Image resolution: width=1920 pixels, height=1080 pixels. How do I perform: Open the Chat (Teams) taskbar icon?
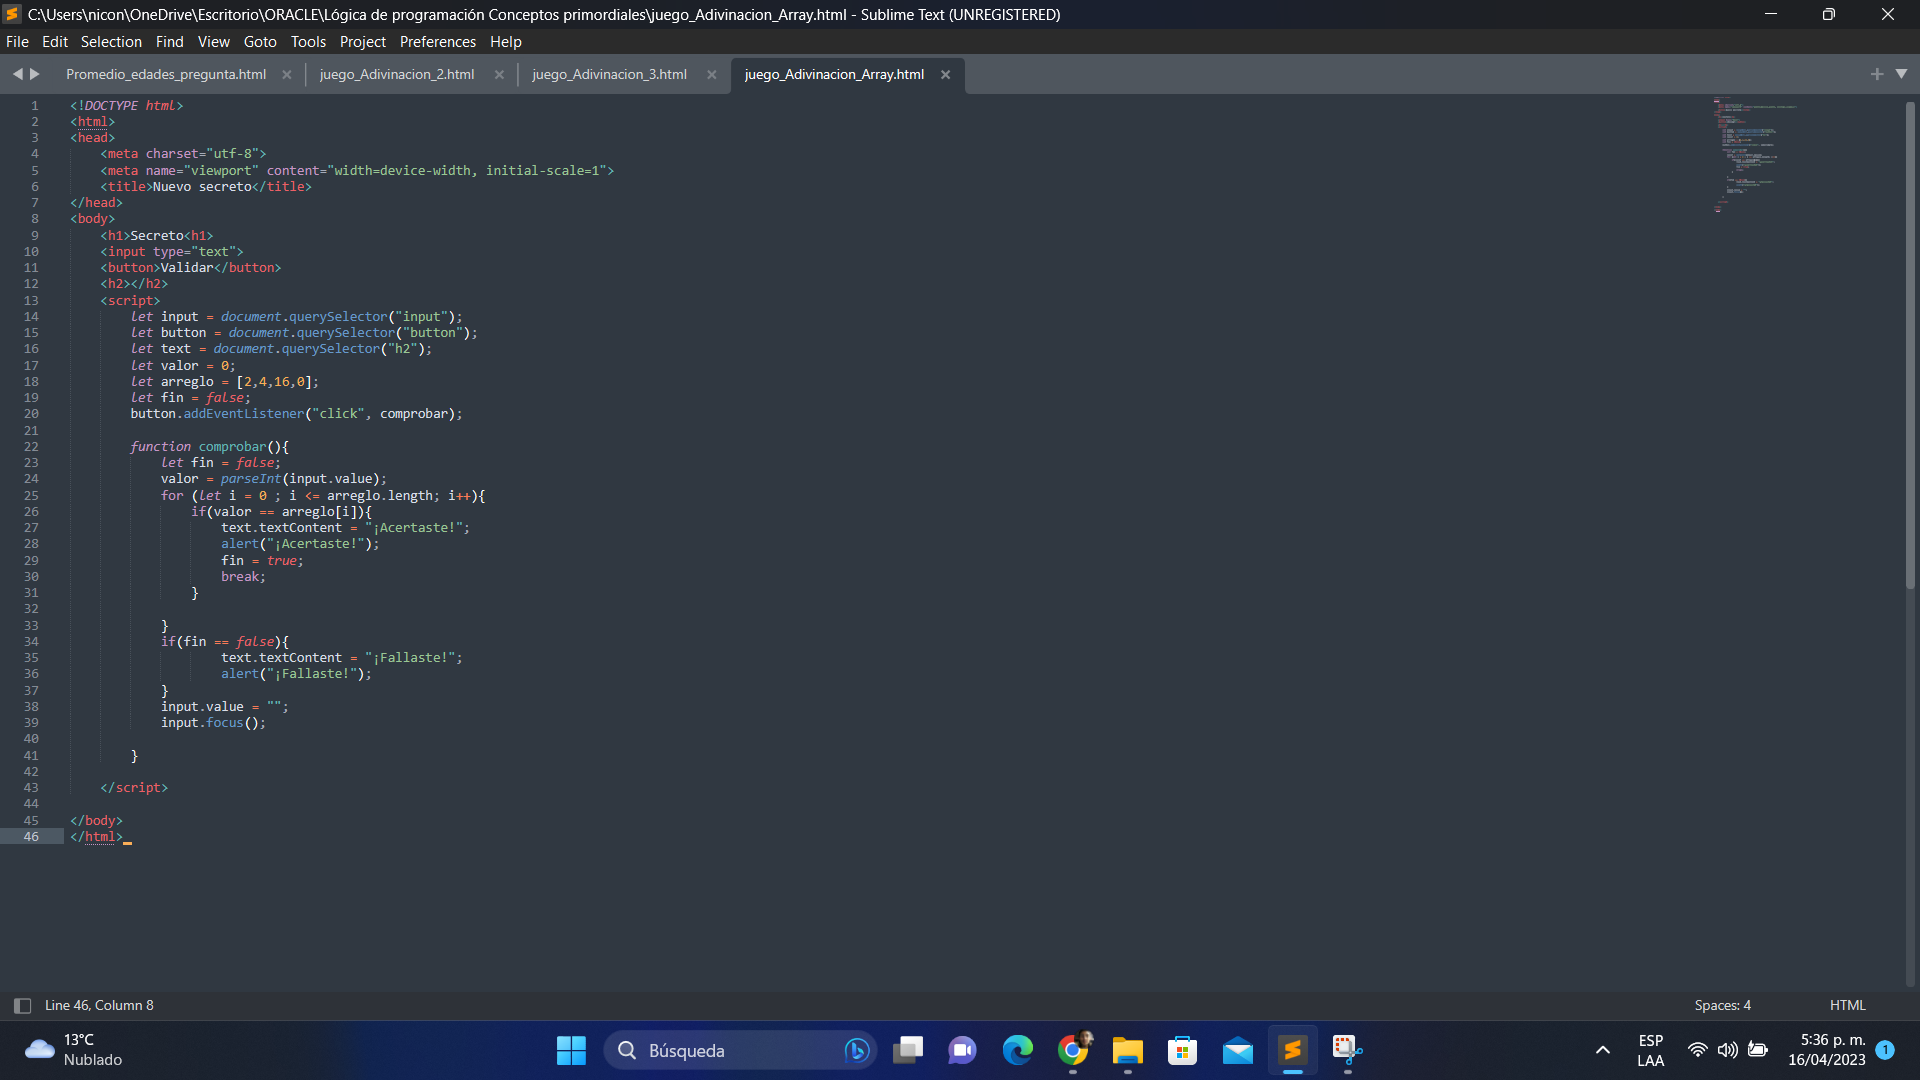963,1051
